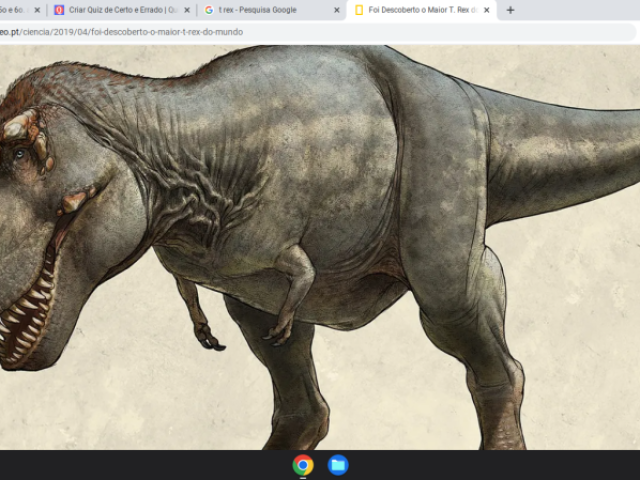Switch to the Criar Quiz de Certo e Errado tab
Screen dimensions: 640x480
(x=122, y=10)
